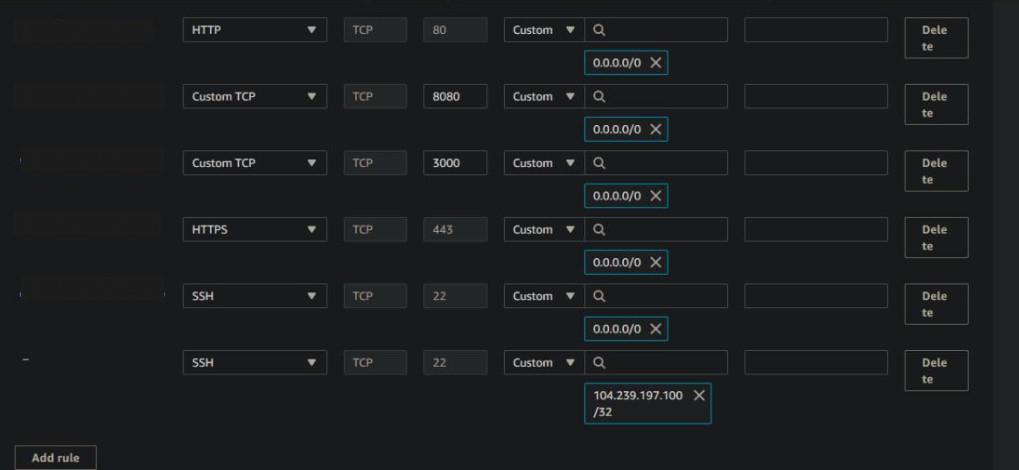Click the Add rule button
Viewport: 1019px width, 470px height.
pyautogui.click(x=56, y=458)
